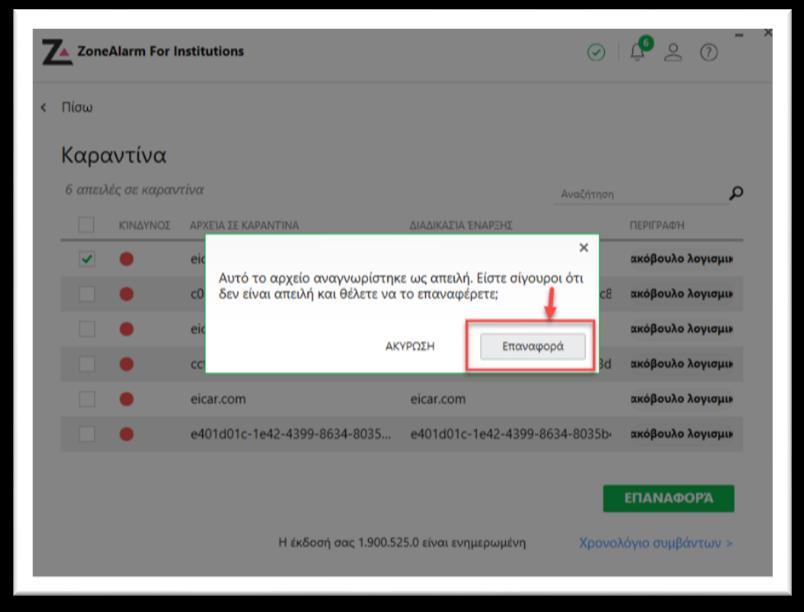
Task: Click the Καραντίνα page heading
Action: click(x=114, y=155)
